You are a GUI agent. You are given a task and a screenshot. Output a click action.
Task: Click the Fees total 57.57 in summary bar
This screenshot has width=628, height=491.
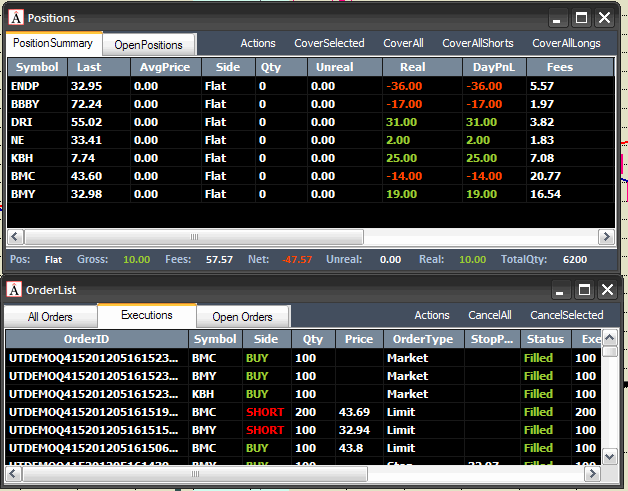(219, 260)
